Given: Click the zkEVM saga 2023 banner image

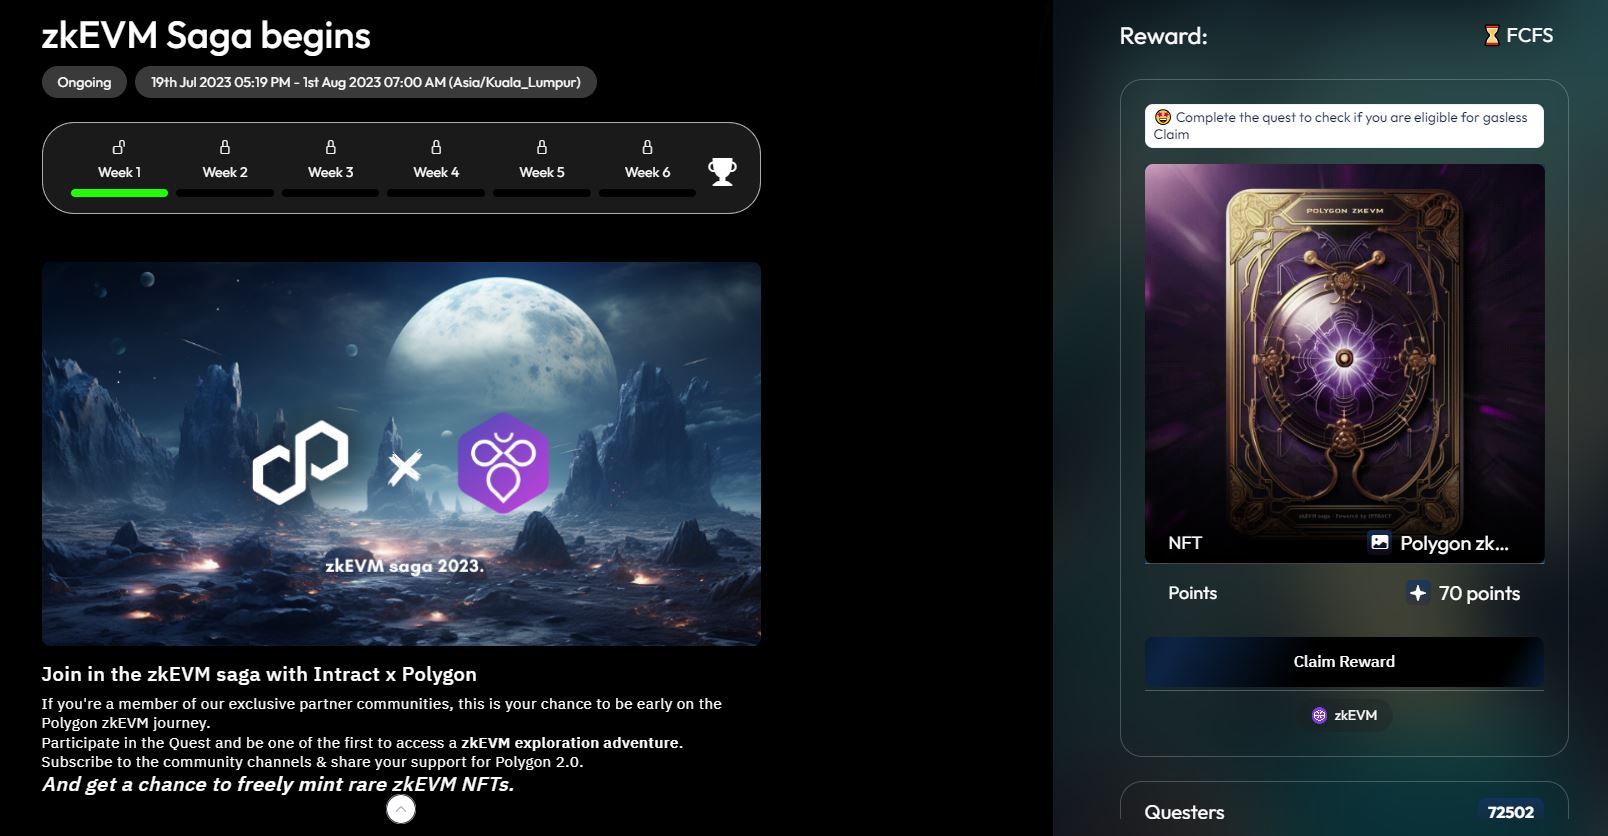Looking at the screenshot, I should point(401,454).
